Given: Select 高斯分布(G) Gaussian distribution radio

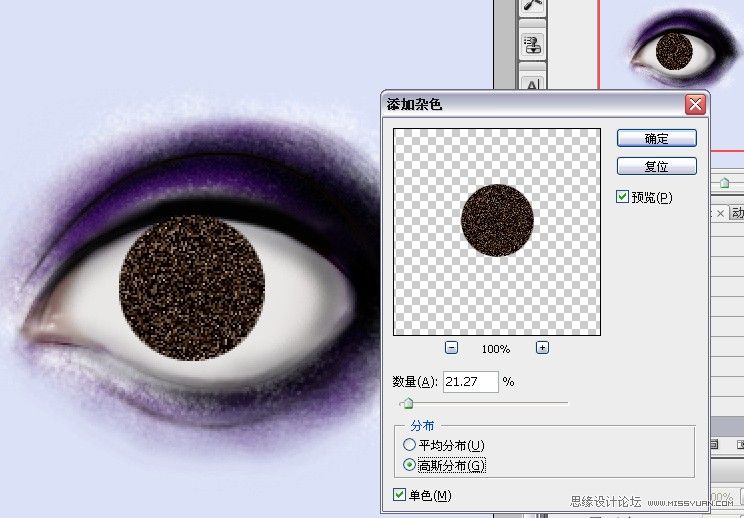Looking at the screenshot, I should [409, 465].
